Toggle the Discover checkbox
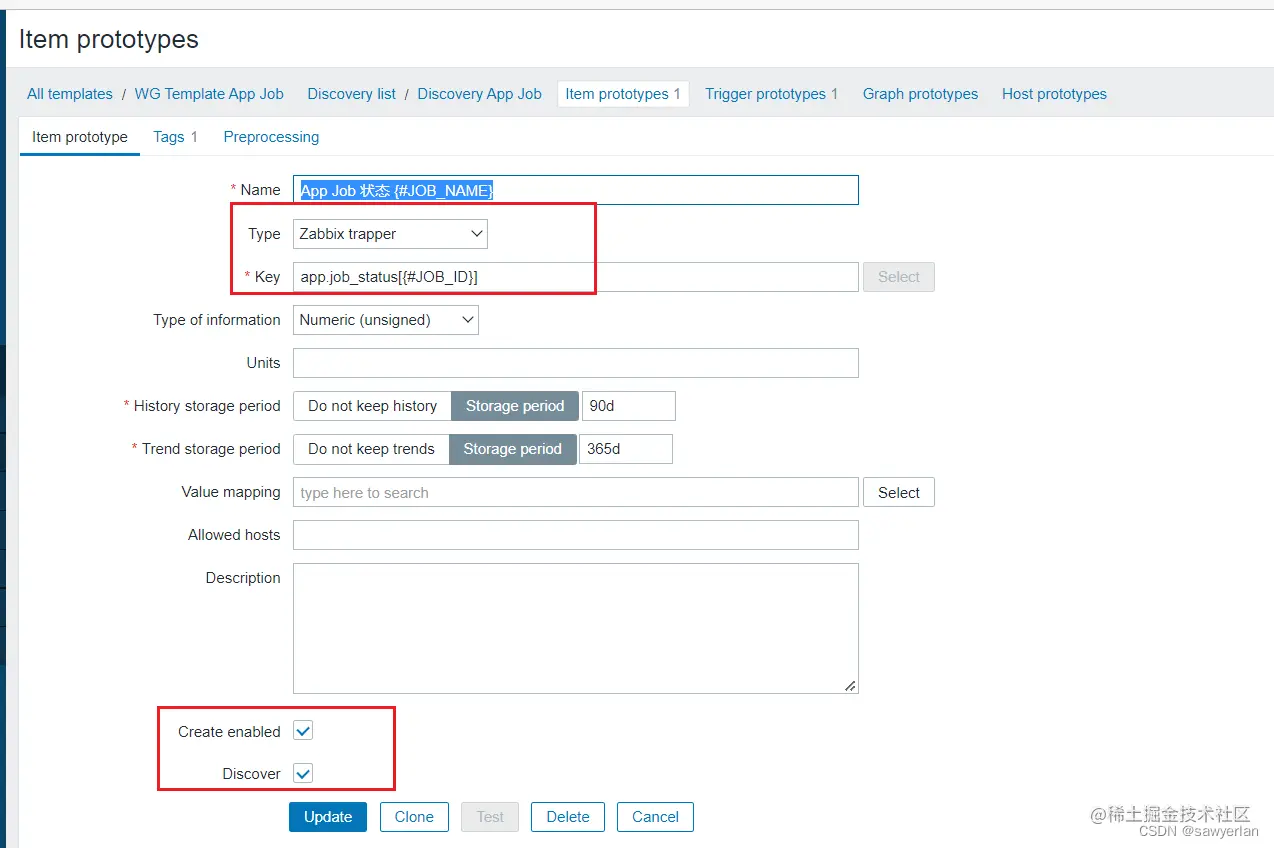The height and width of the screenshot is (848, 1274). tap(303, 773)
